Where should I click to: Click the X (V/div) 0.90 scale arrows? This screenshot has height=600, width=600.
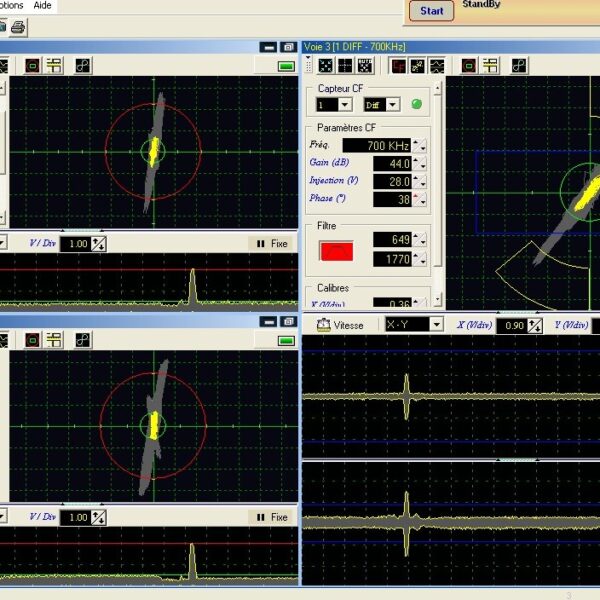(x=535, y=326)
